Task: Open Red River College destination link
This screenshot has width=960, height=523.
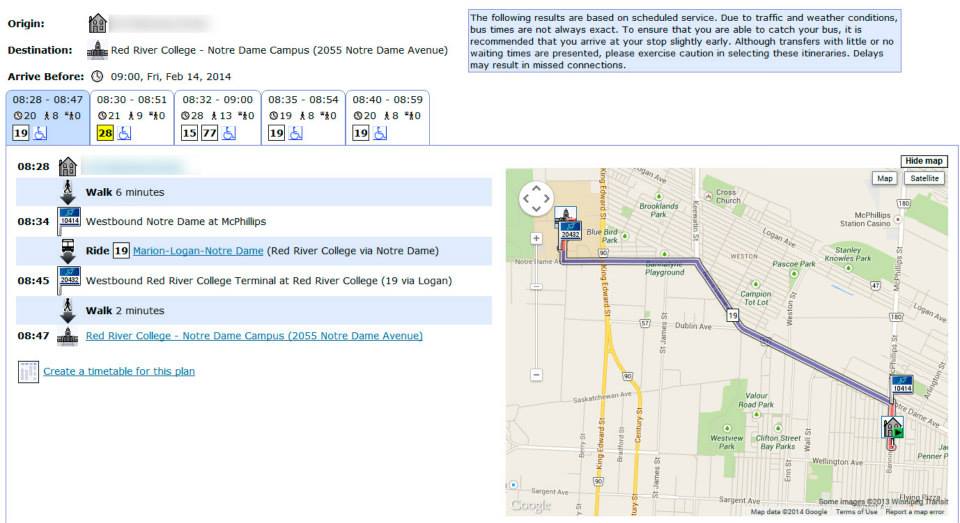Action: point(254,336)
